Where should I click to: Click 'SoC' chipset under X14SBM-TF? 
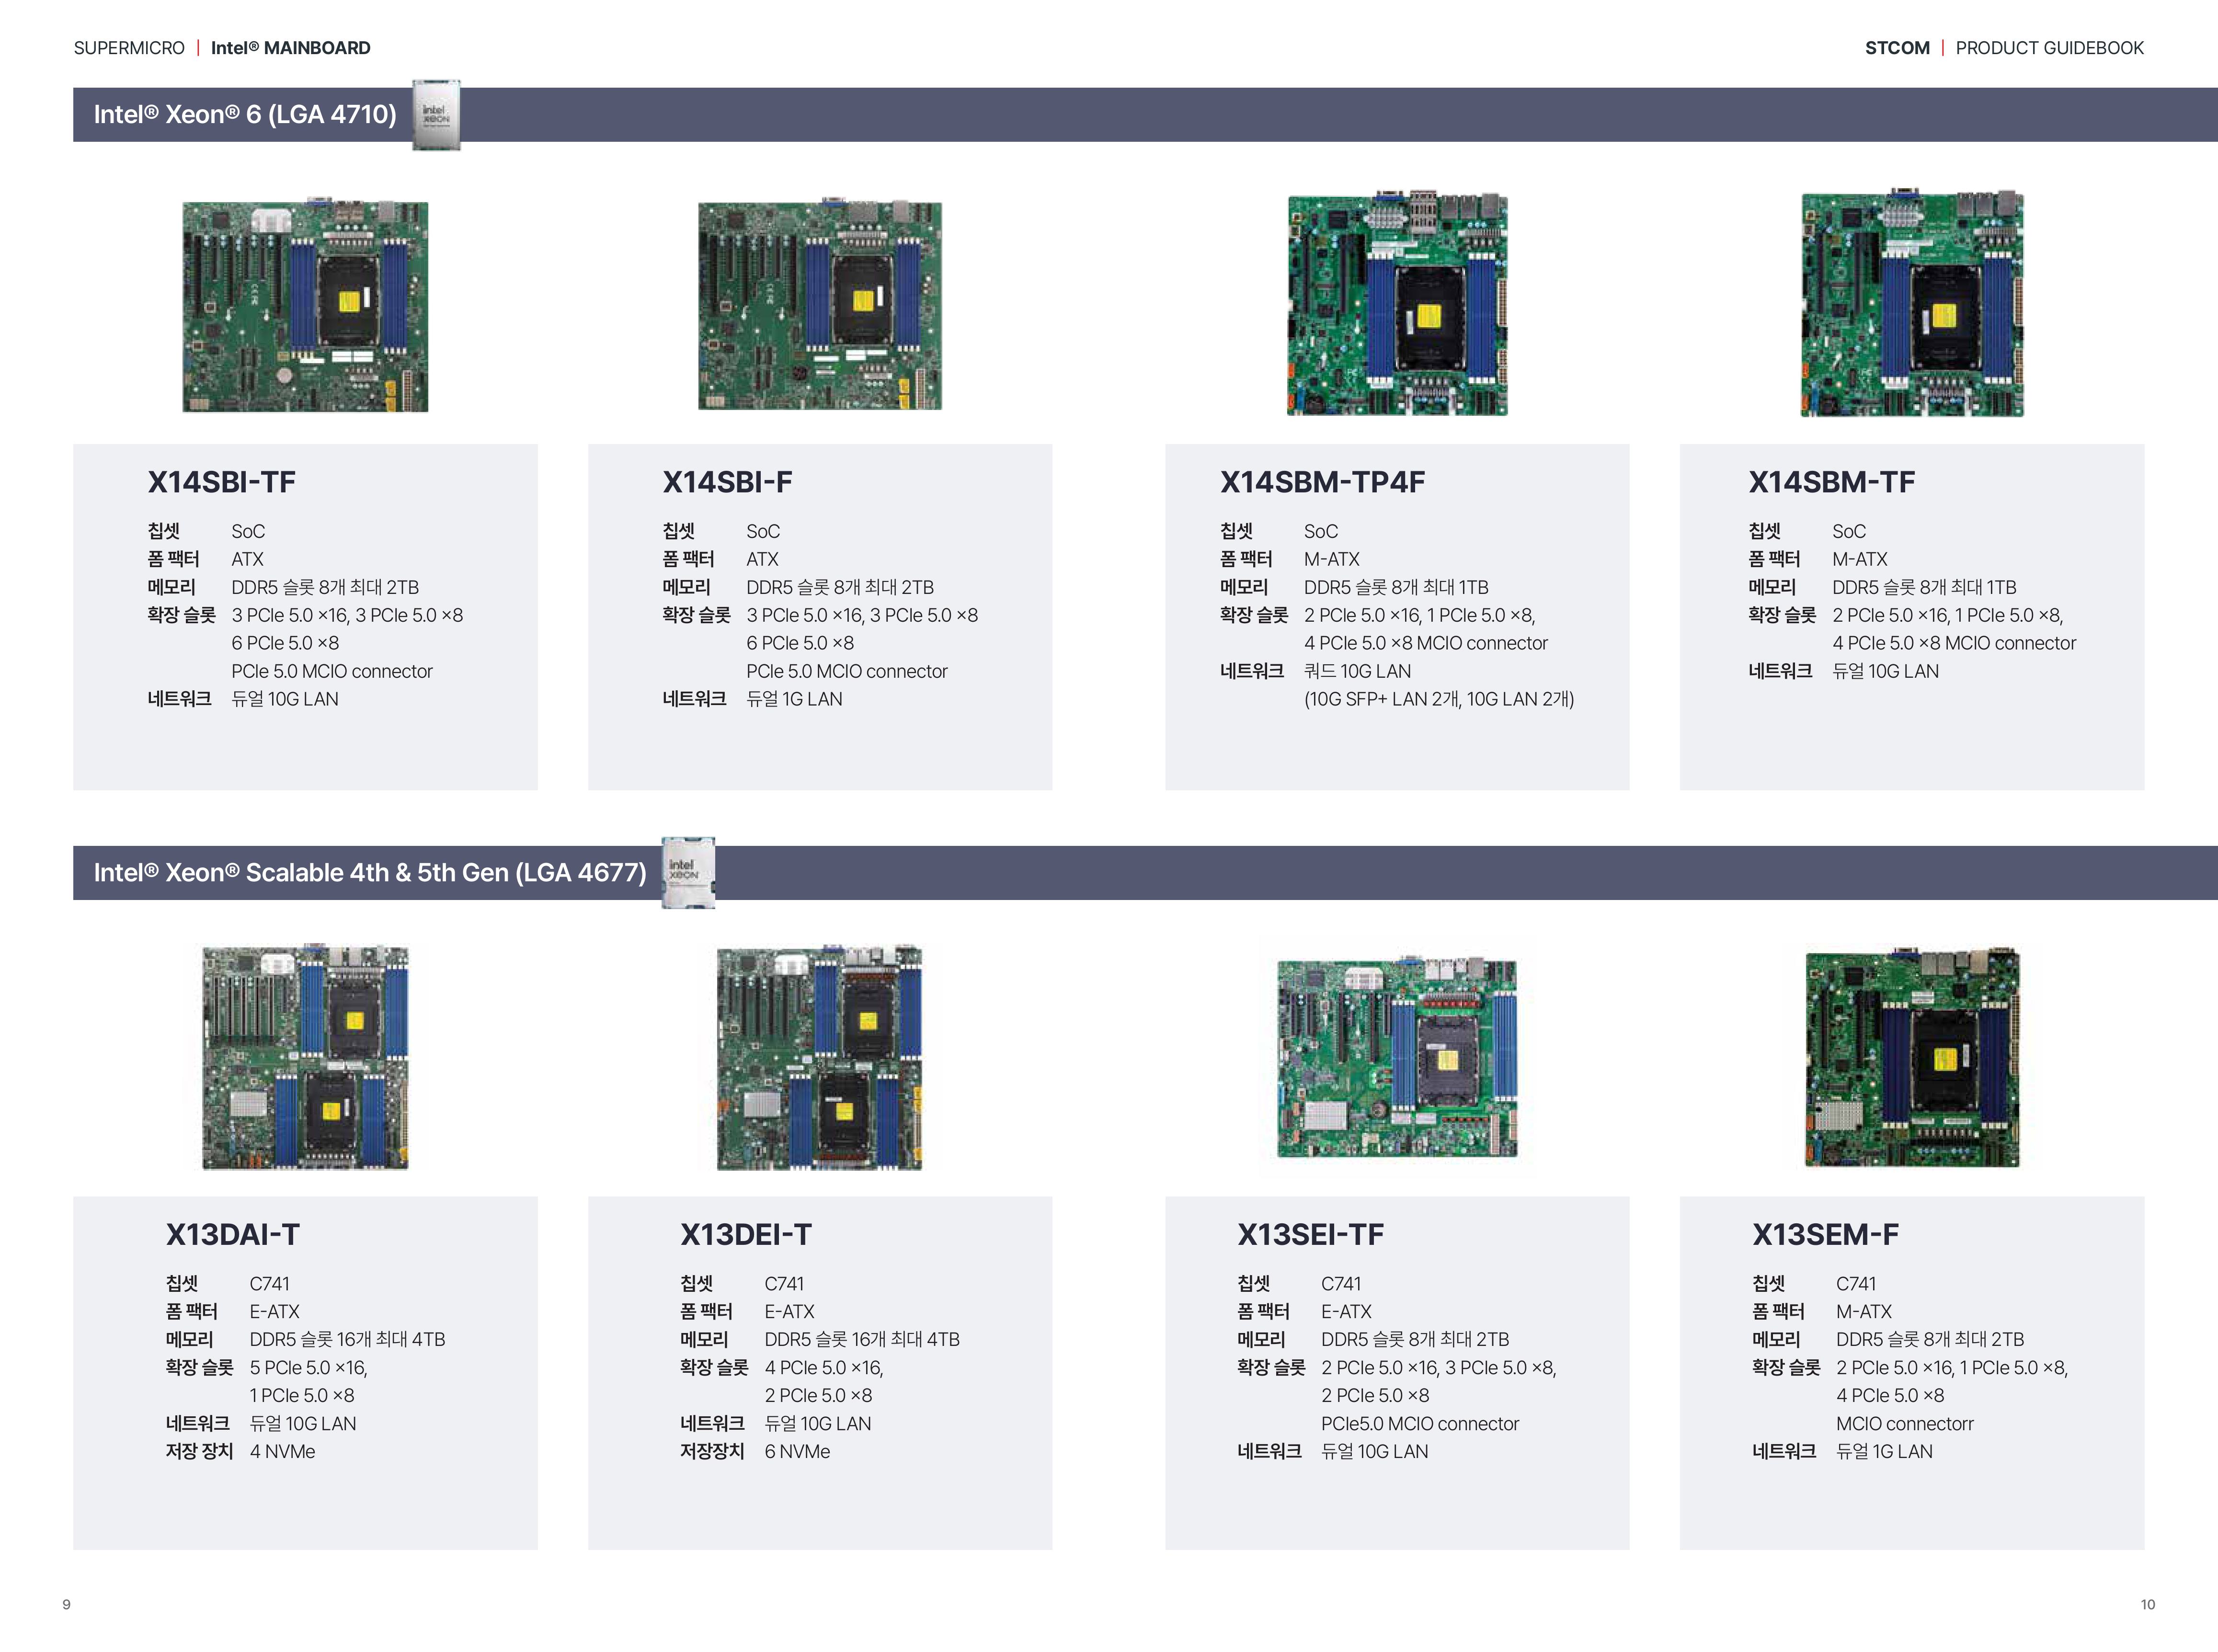tap(1849, 531)
